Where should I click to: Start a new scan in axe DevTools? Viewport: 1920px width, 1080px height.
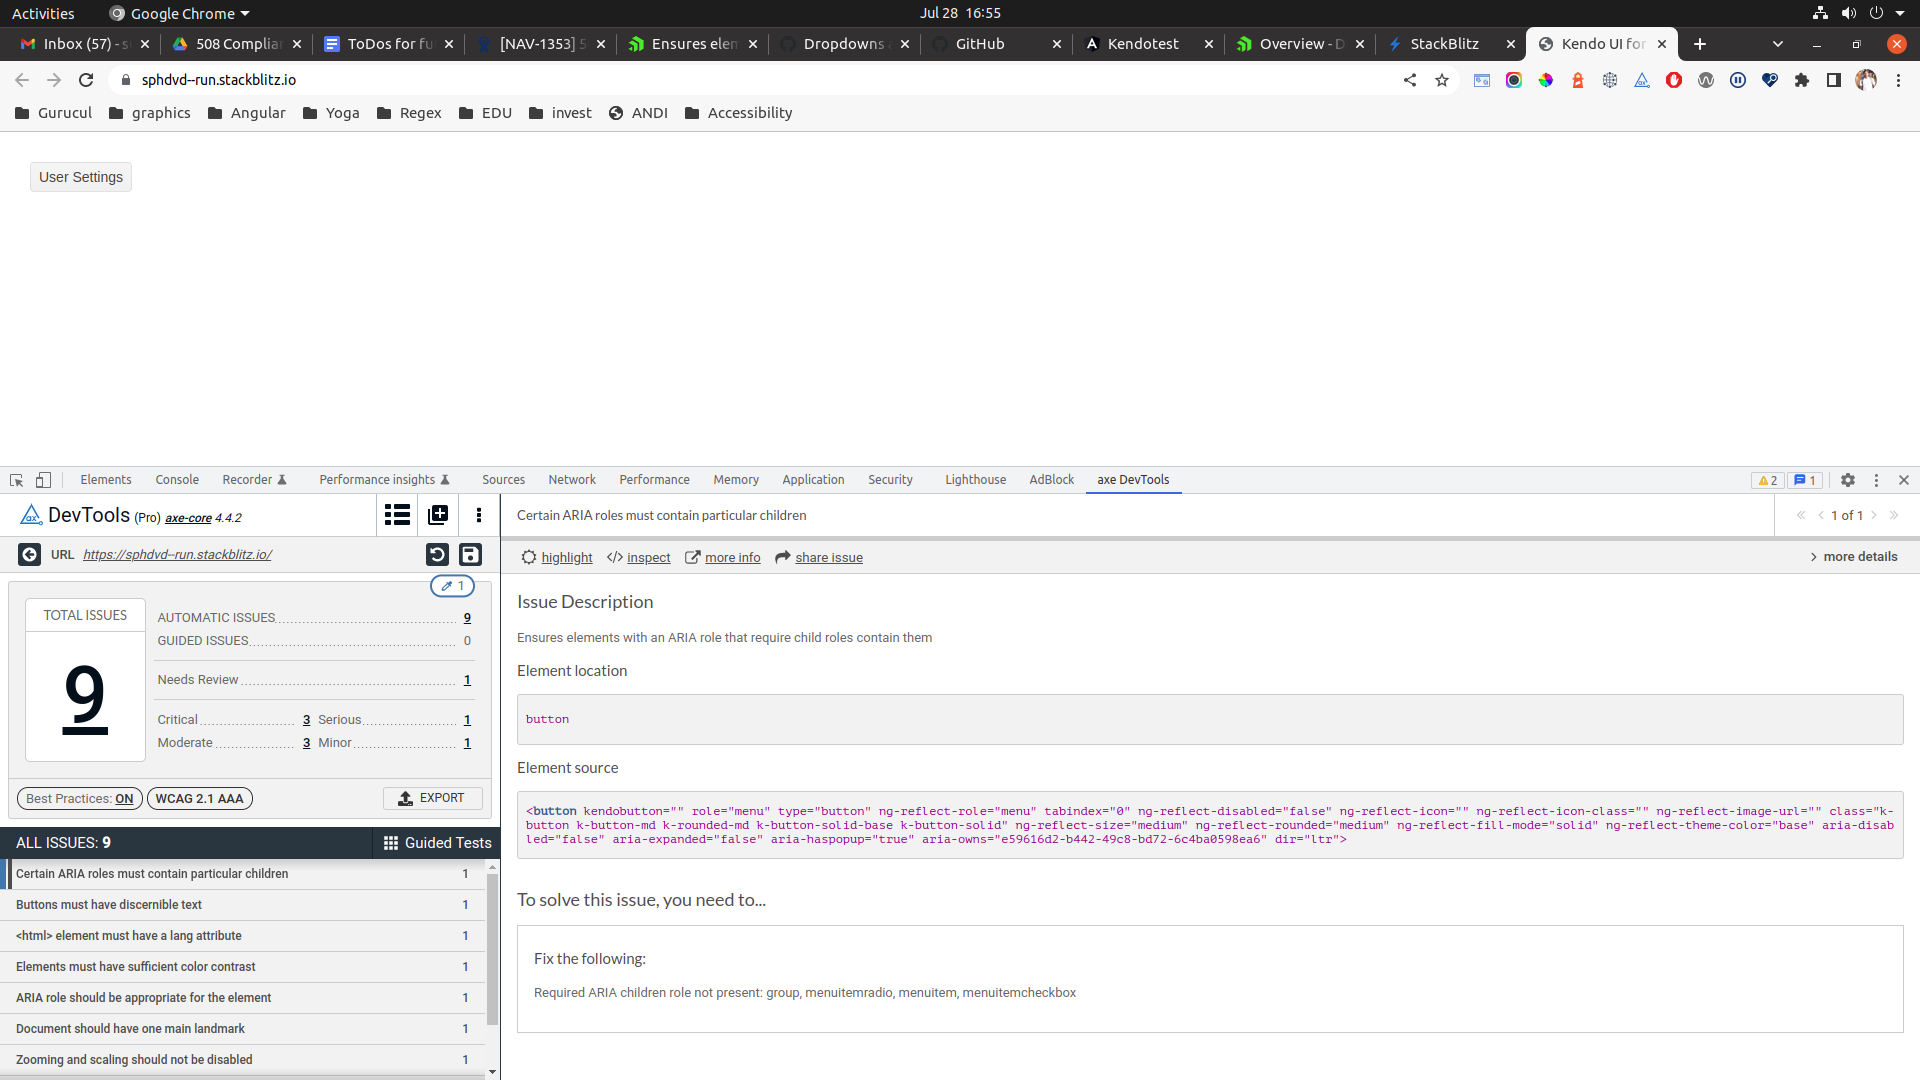pyautogui.click(x=437, y=515)
